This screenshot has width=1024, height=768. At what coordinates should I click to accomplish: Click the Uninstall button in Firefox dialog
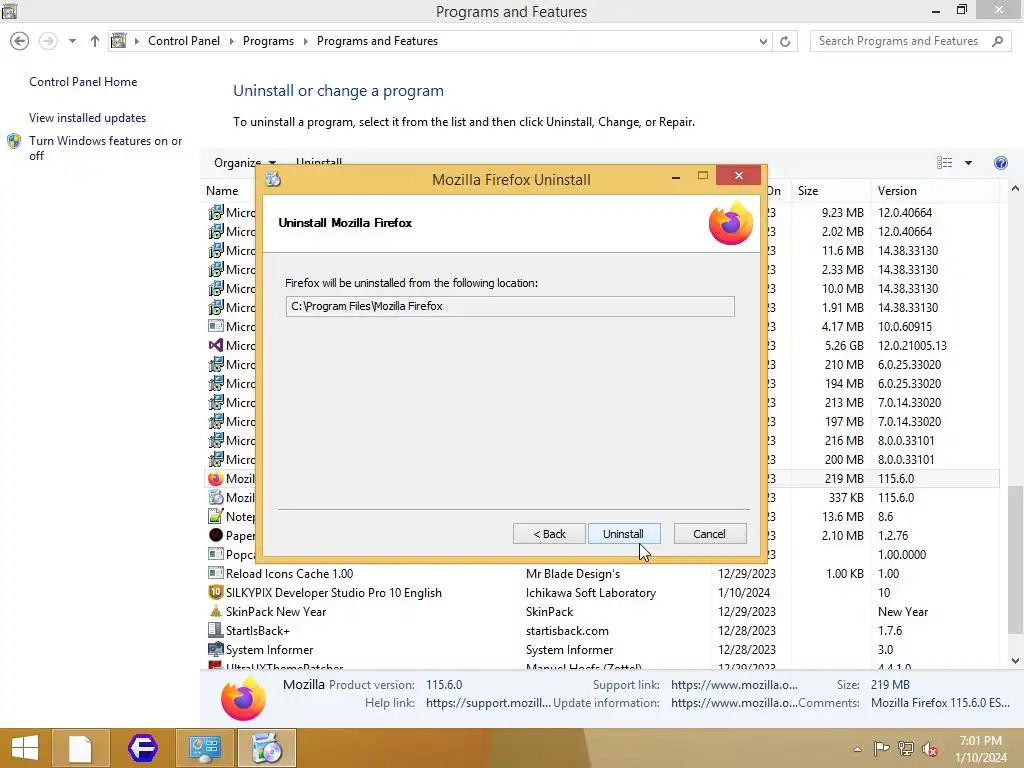click(624, 534)
